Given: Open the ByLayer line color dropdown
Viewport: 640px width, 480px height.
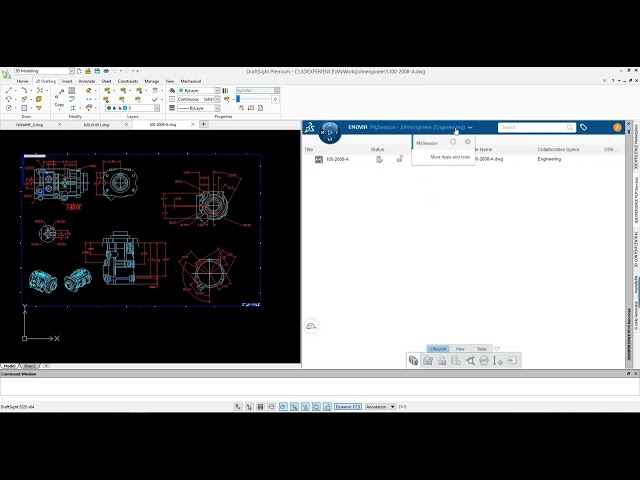Looking at the screenshot, I should [x=217, y=90].
